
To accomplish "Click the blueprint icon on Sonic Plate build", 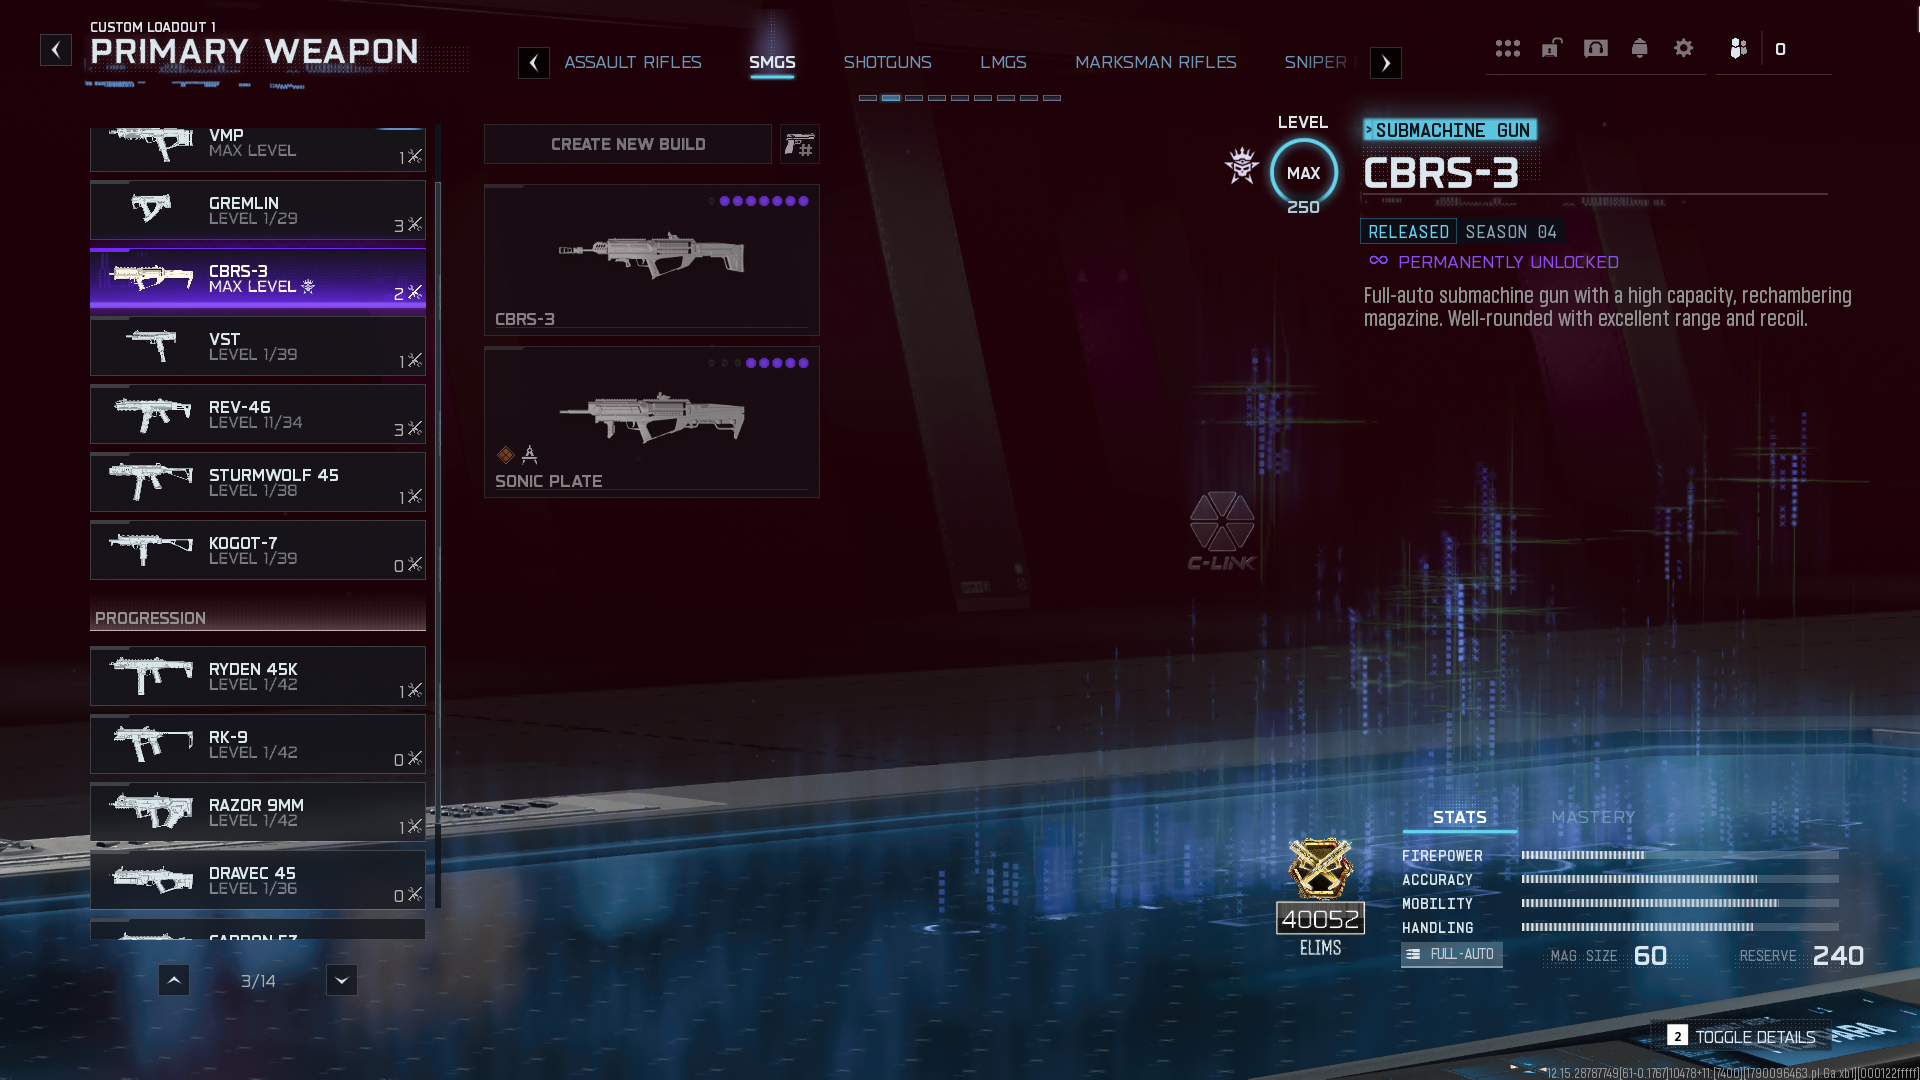I will (x=505, y=455).
